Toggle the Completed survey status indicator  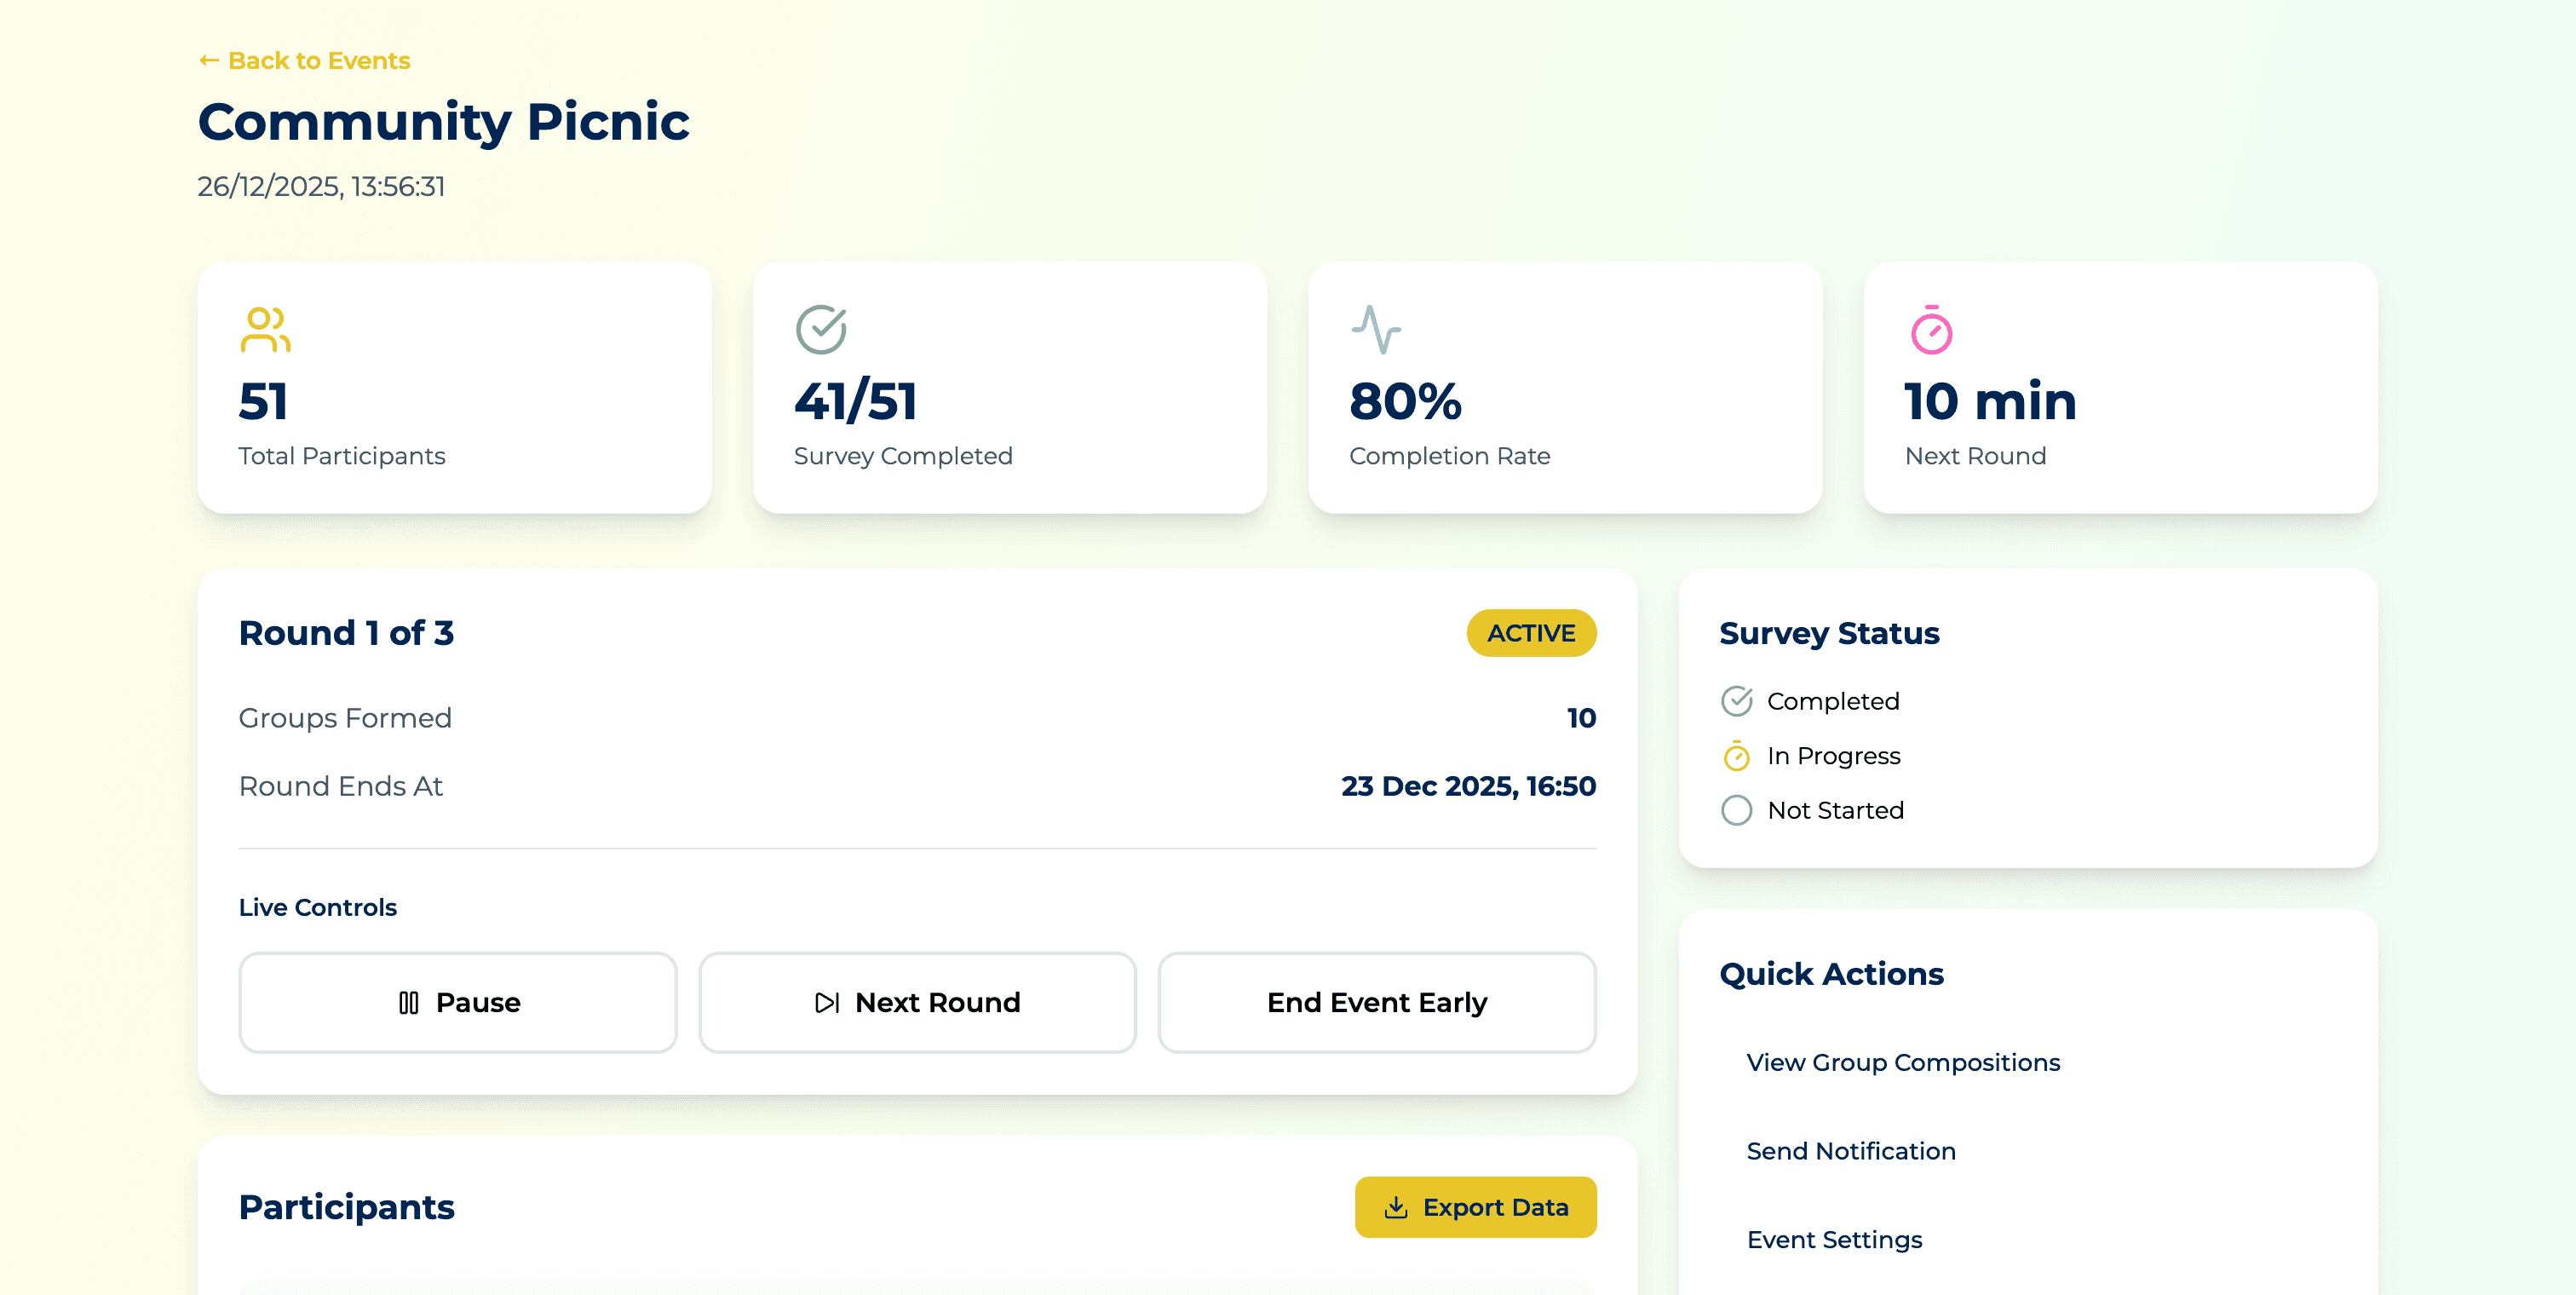pos(1737,701)
